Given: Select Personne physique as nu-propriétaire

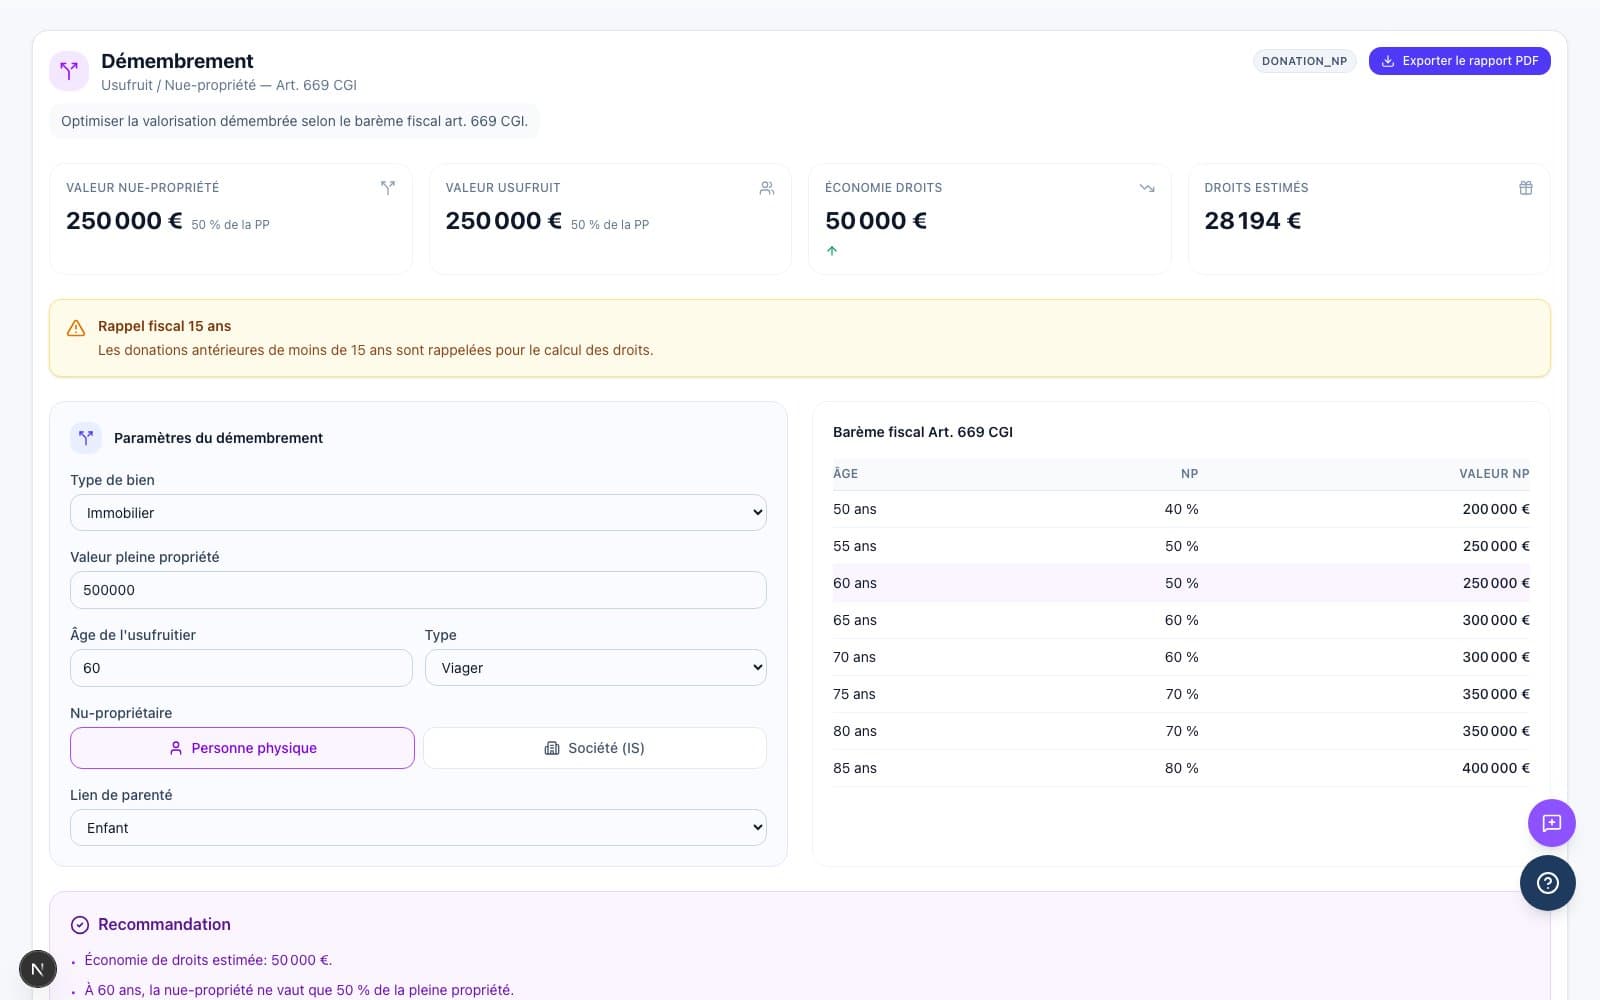Looking at the screenshot, I should [x=242, y=748].
